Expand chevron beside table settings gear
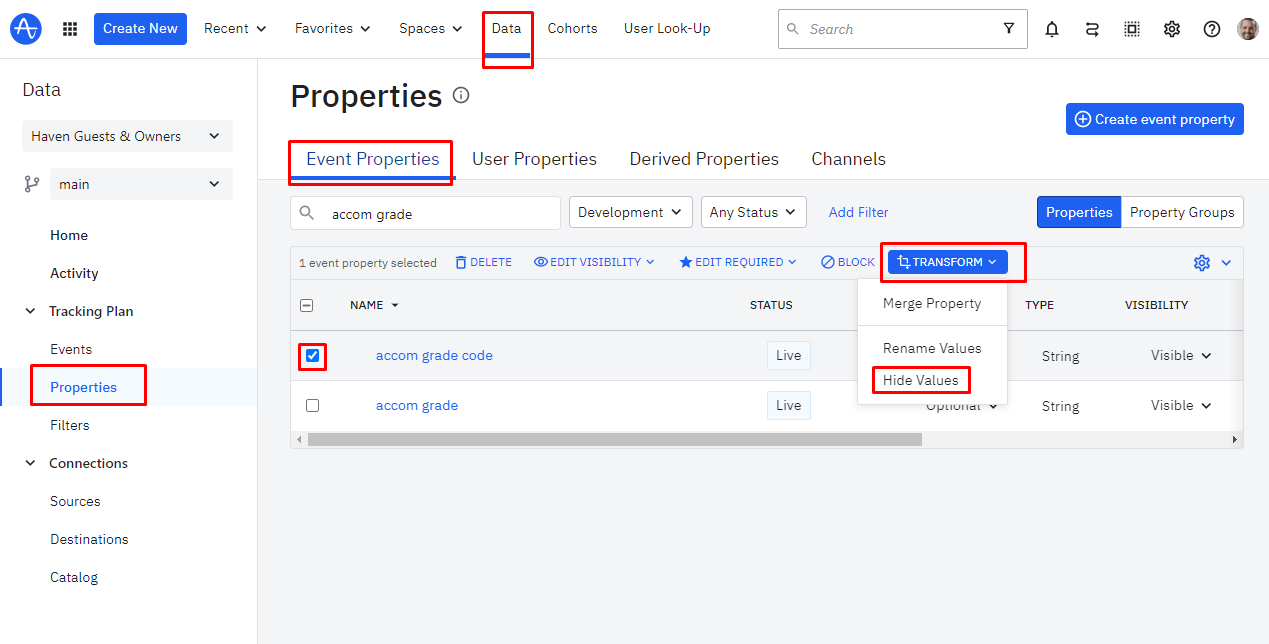The height and width of the screenshot is (644, 1269). pos(1226,263)
